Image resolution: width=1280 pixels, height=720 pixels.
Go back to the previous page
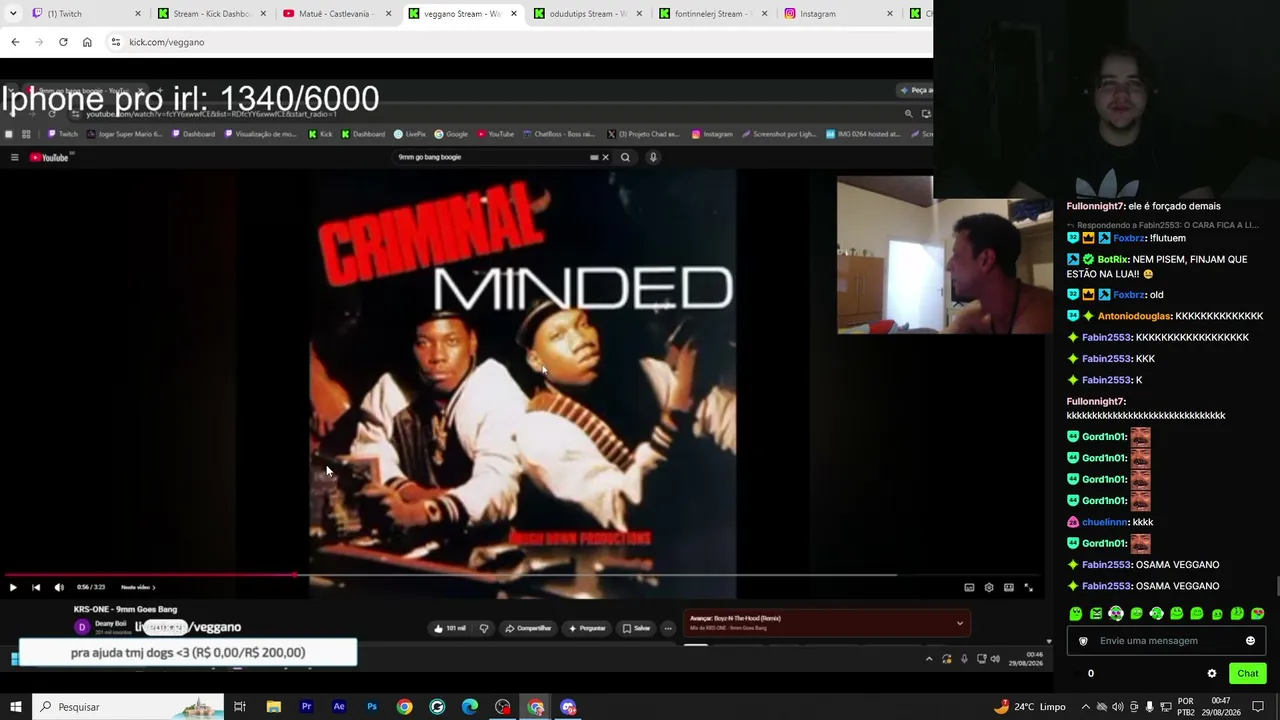[x=15, y=42]
